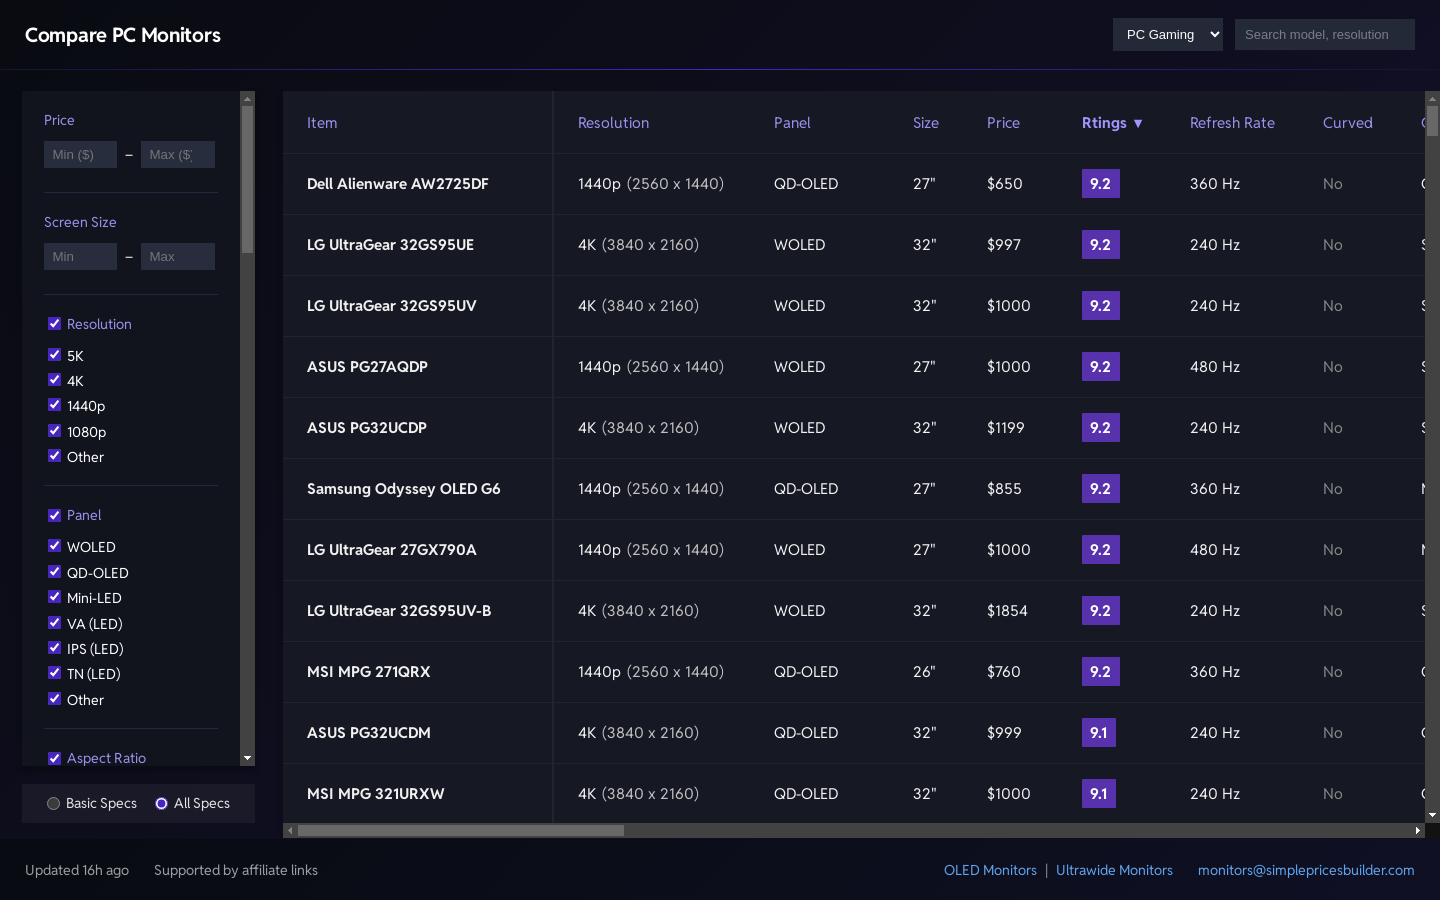The width and height of the screenshot is (1440, 900).
Task: Sort table by Resolution column
Action: point(613,123)
